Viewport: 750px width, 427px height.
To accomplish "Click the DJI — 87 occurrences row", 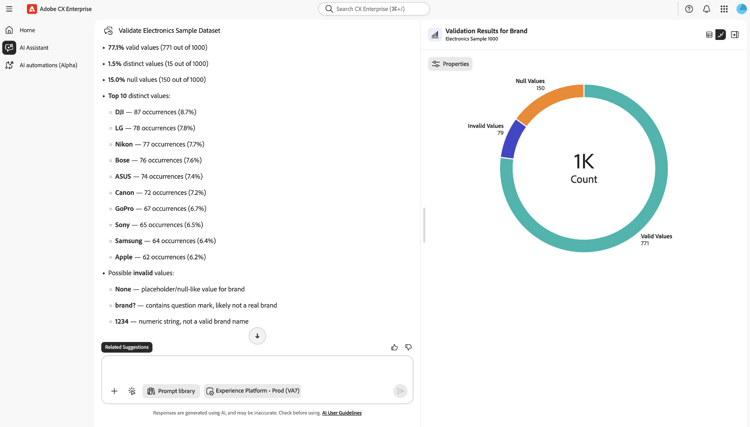I will click(x=155, y=112).
